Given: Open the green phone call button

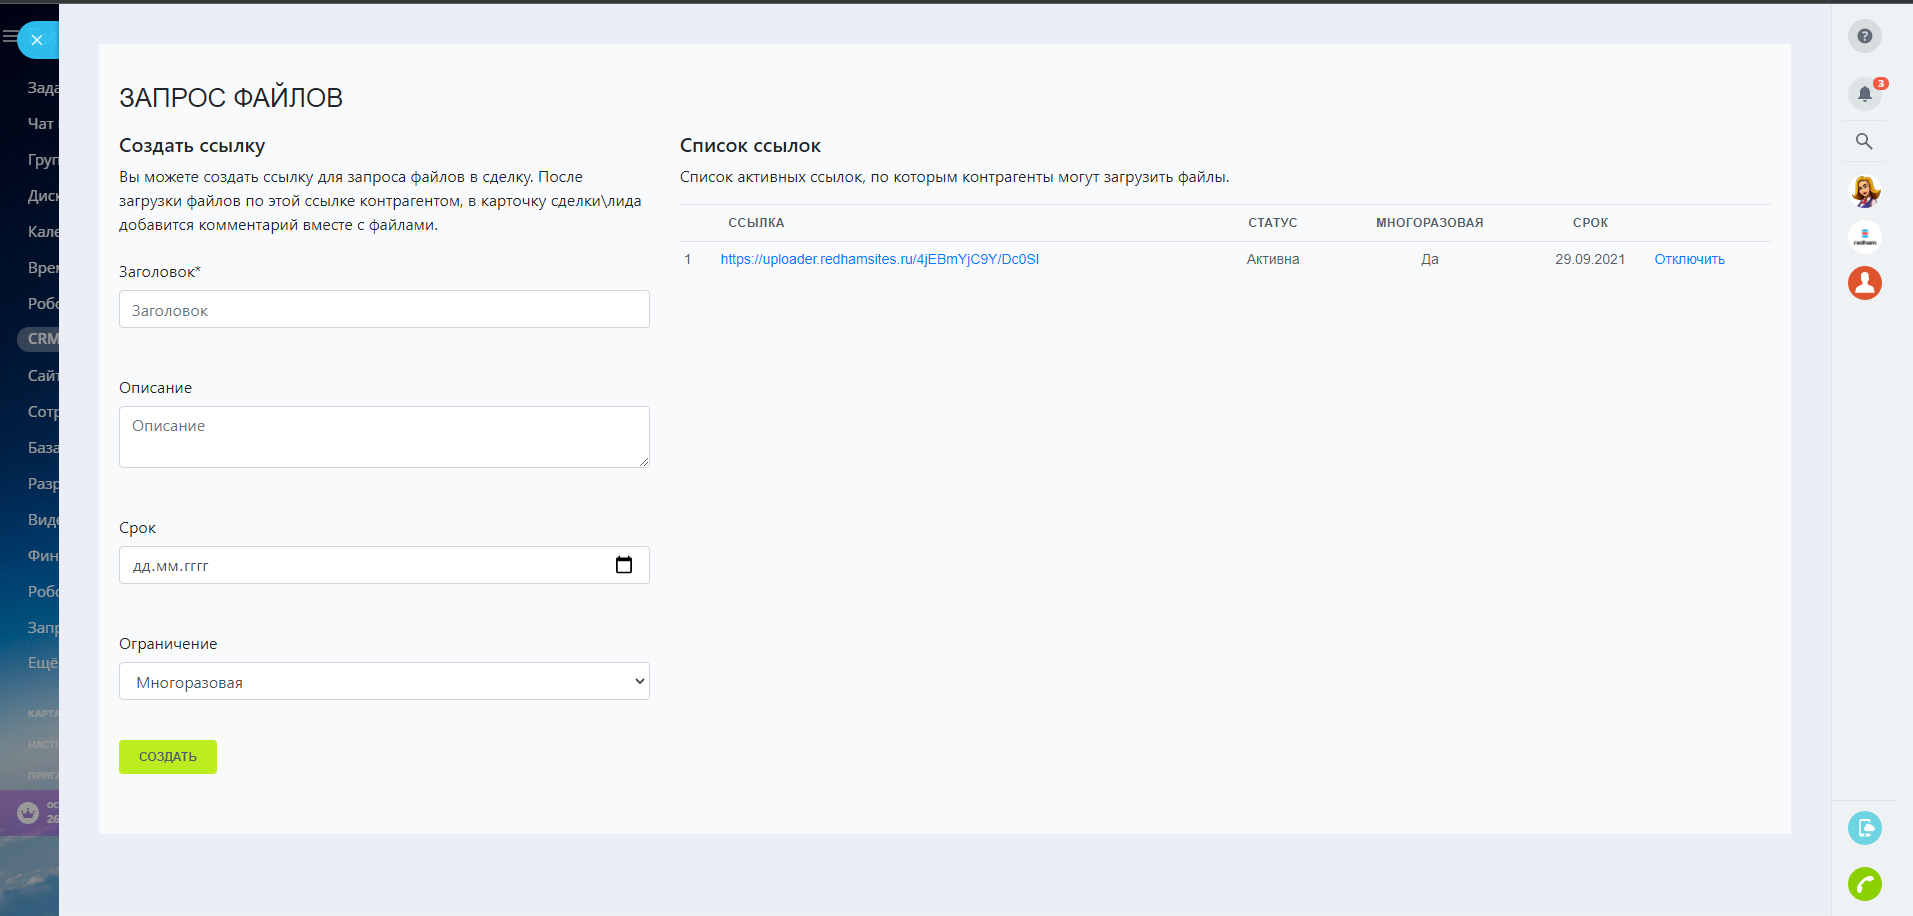Looking at the screenshot, I should tap(1864, 884).
